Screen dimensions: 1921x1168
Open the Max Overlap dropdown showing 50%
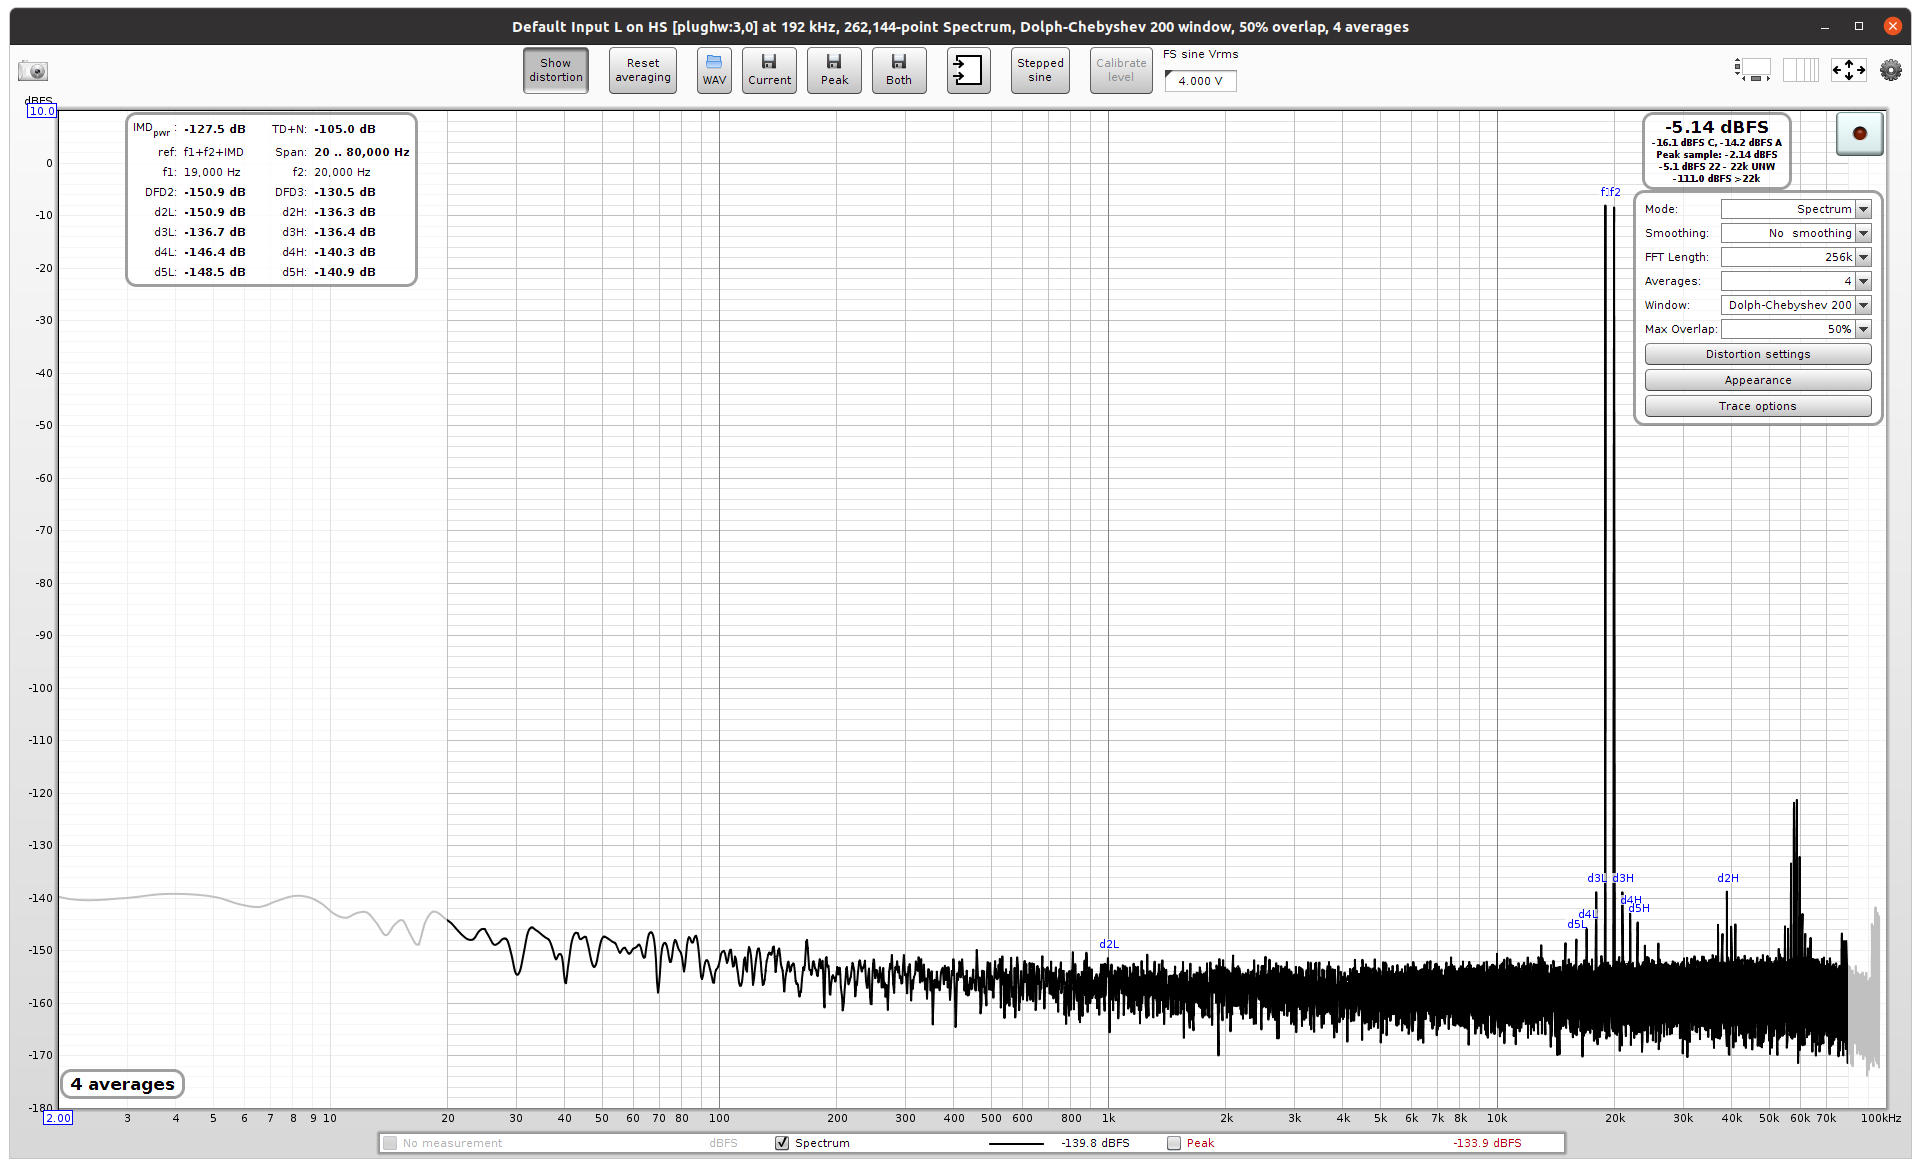[1796, 329]
